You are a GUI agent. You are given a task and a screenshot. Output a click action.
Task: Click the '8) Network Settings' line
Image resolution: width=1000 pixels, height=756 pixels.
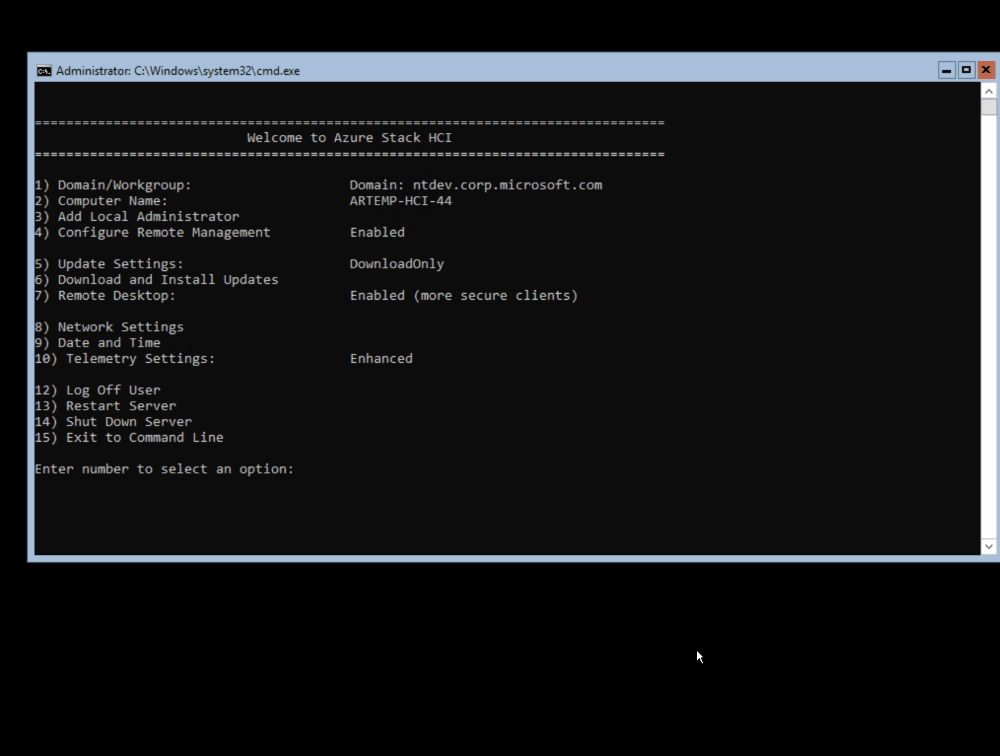pos(109,327)
